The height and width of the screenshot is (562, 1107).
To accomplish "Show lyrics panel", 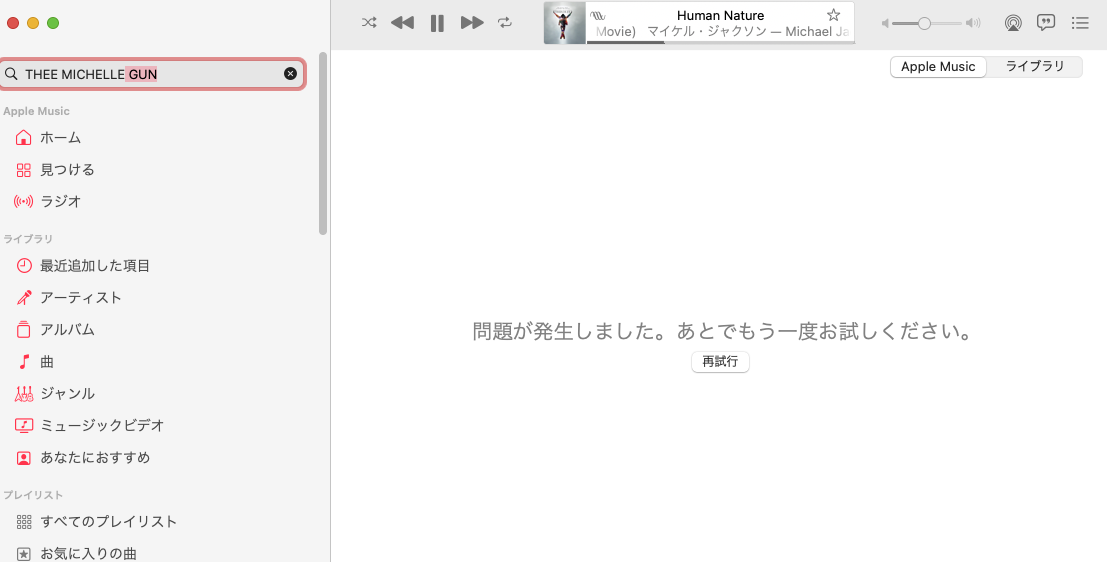I will (x=1046, y=23).
